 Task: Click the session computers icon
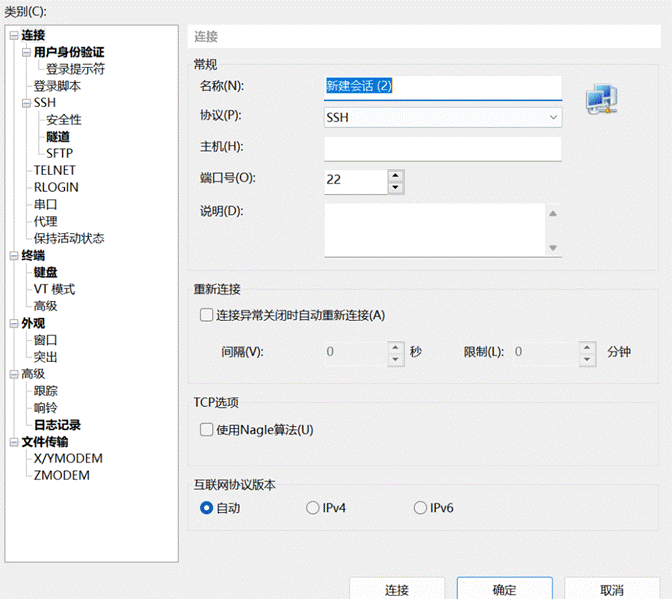click(601, 99)
